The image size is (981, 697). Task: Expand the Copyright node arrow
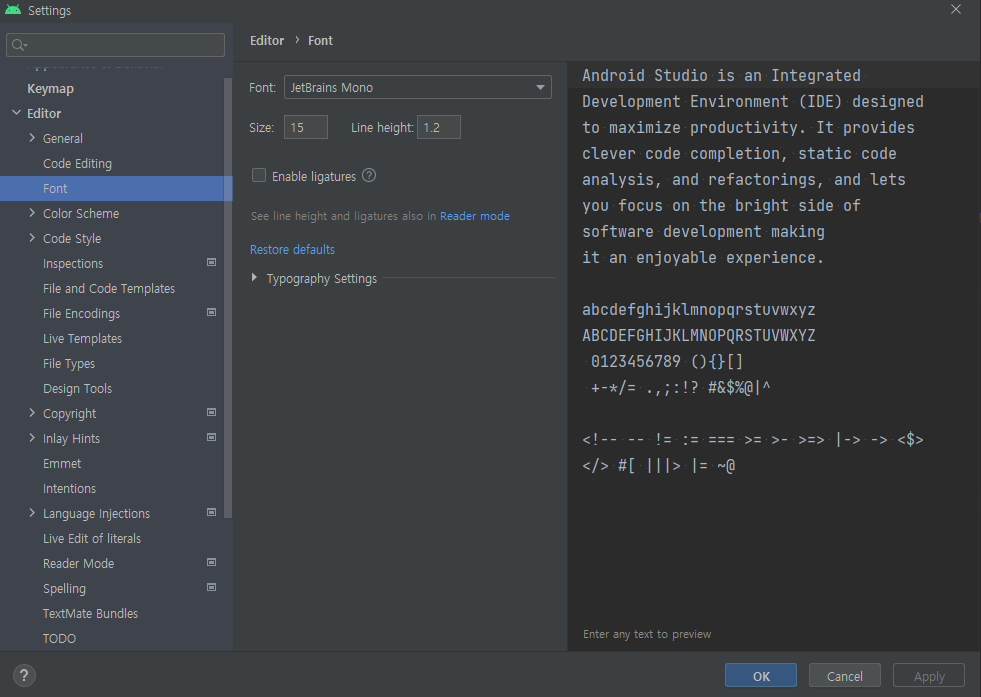[x=32, y=413]
